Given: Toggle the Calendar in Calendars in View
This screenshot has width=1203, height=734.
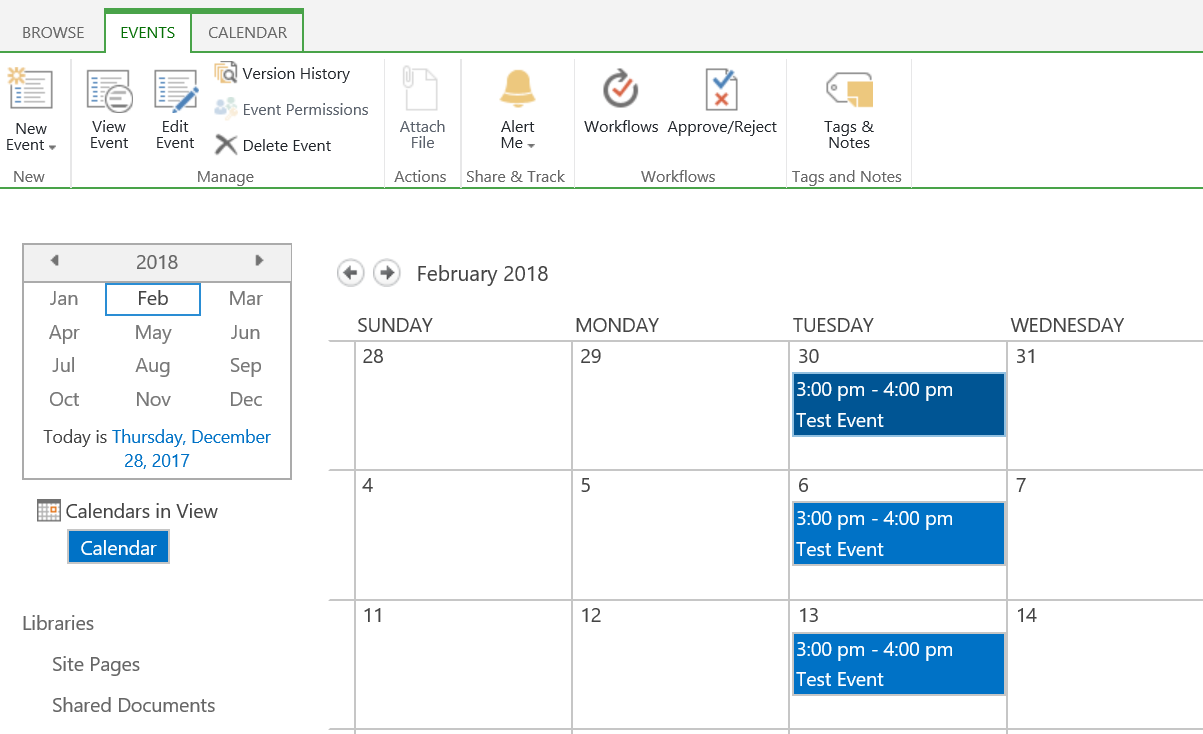Looking at the screenshot, I should (118, 546).
